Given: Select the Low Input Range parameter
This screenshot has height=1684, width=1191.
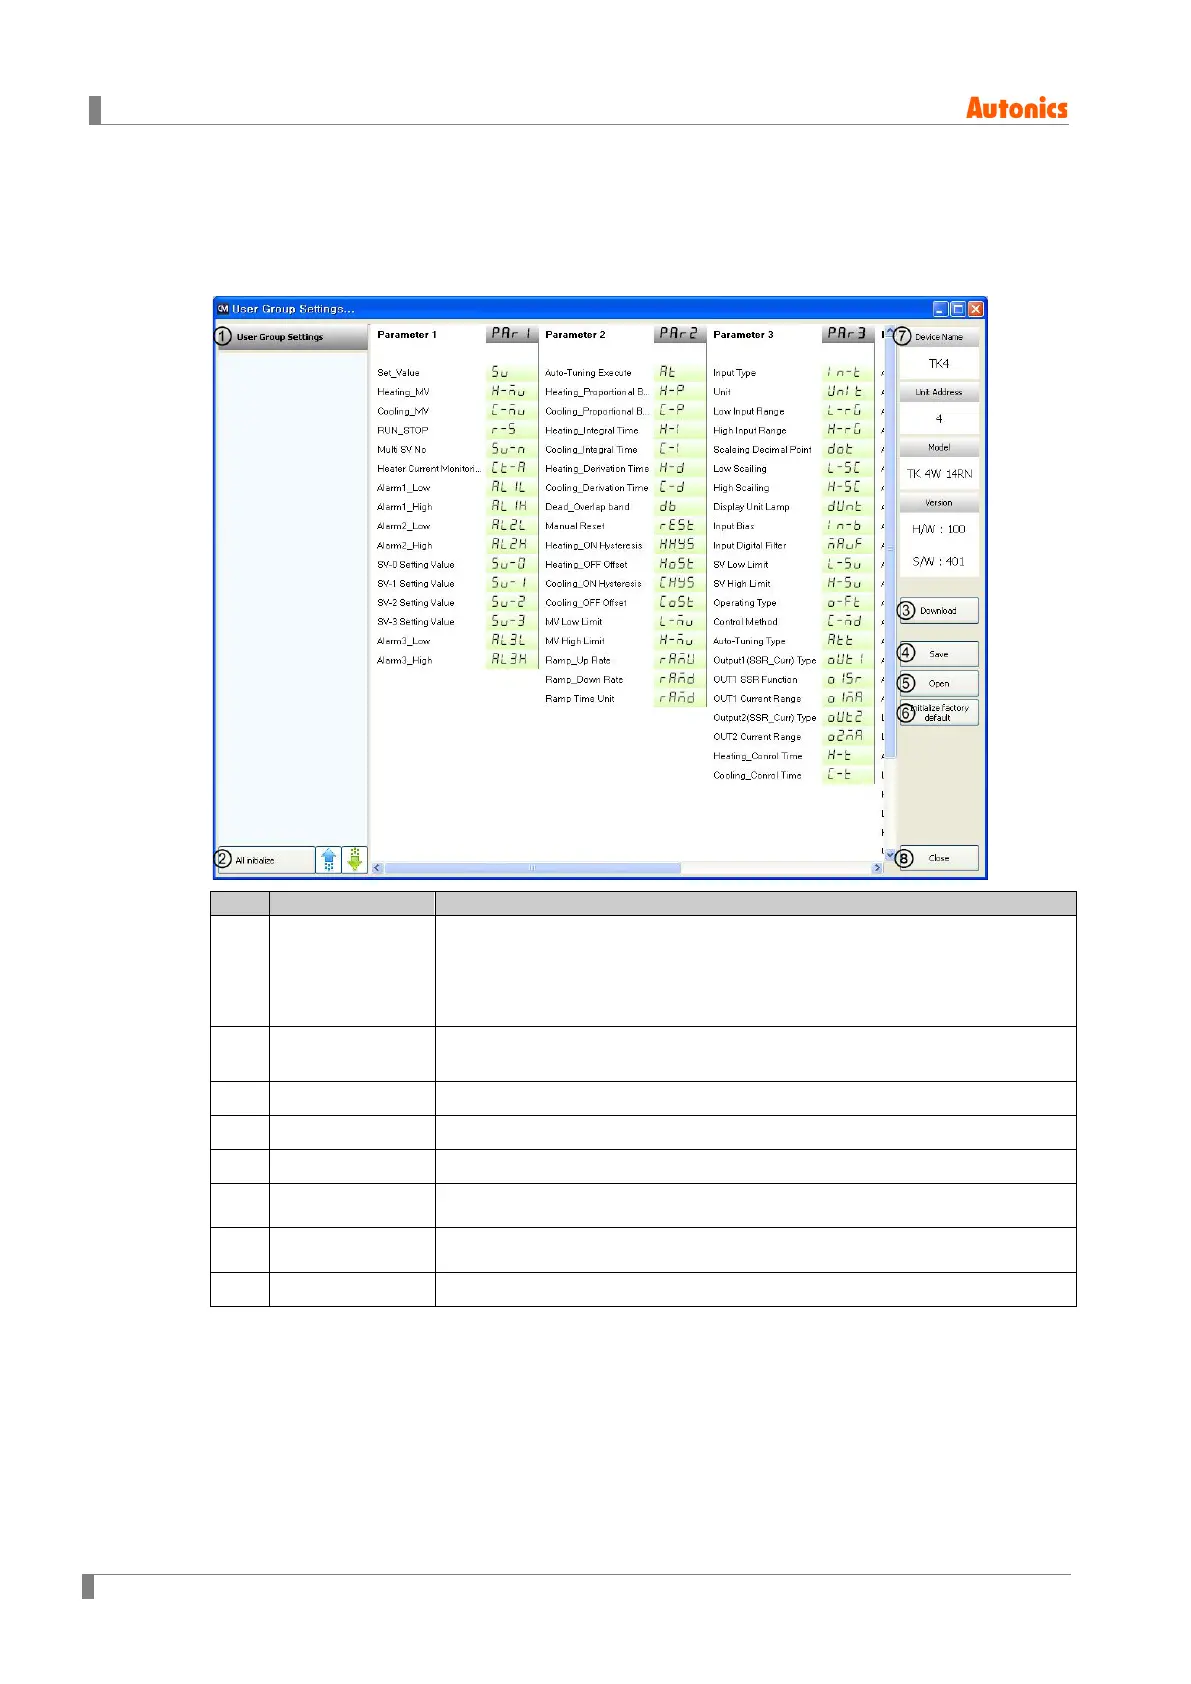Looking at the screenshot, I should coord(748,411).
